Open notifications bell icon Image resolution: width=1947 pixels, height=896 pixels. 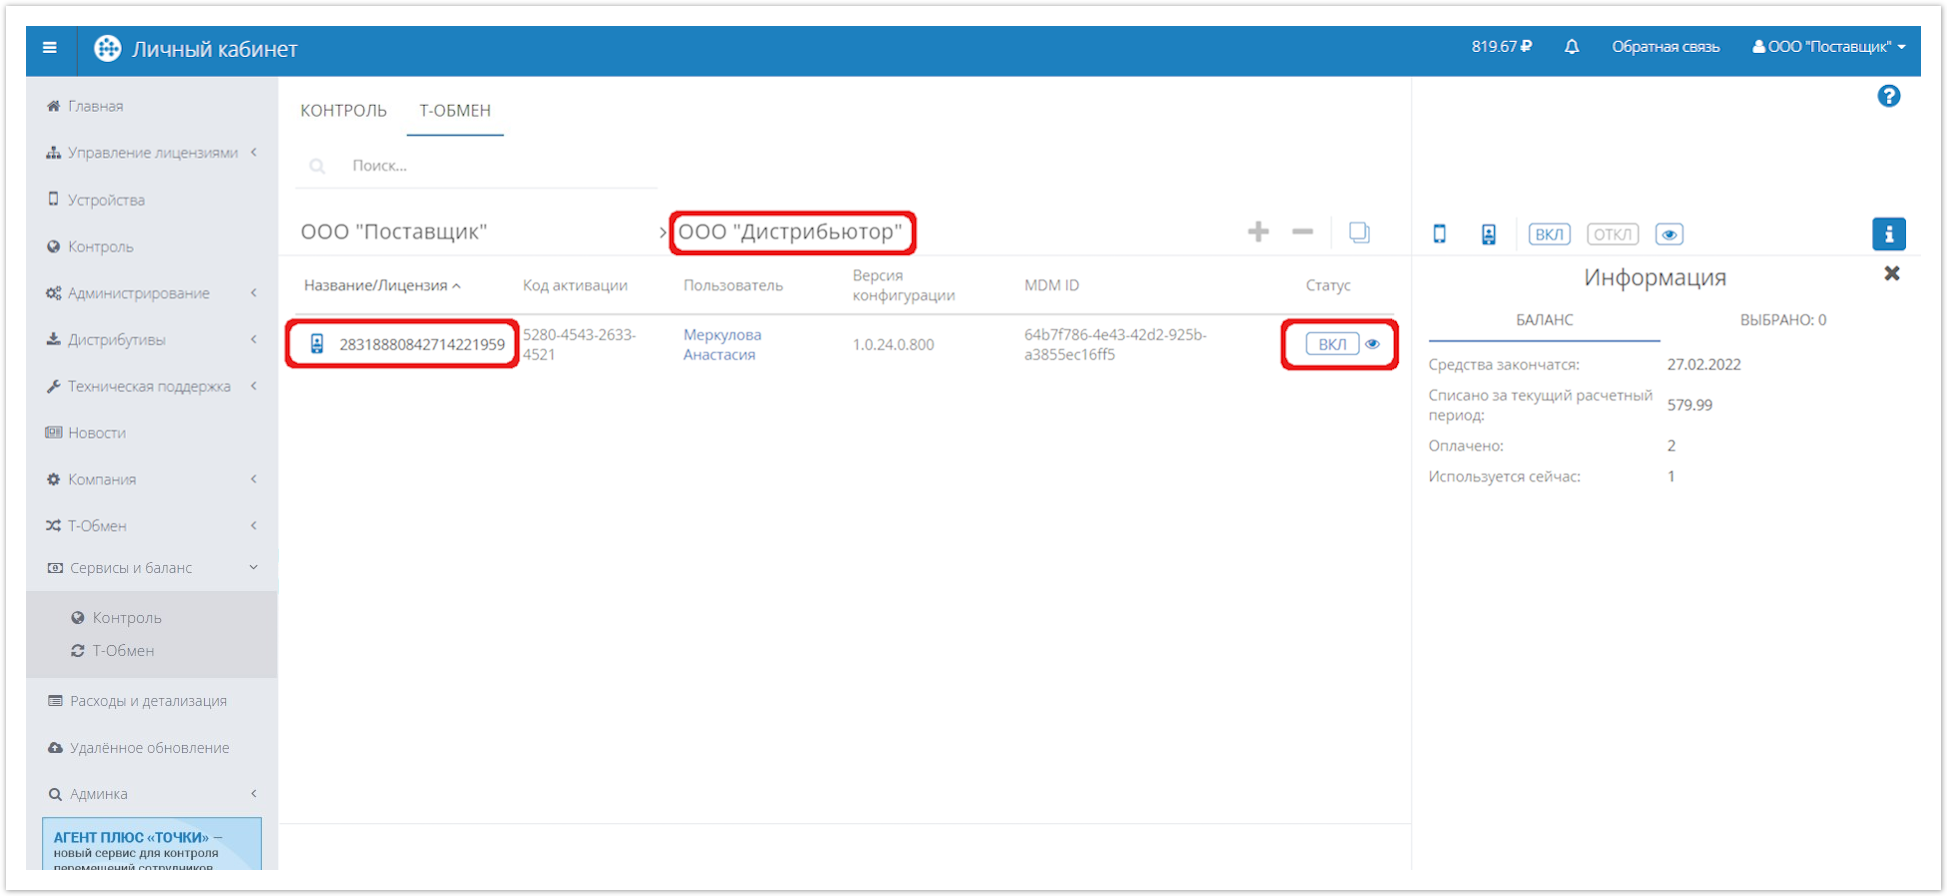click(1571, 47)
